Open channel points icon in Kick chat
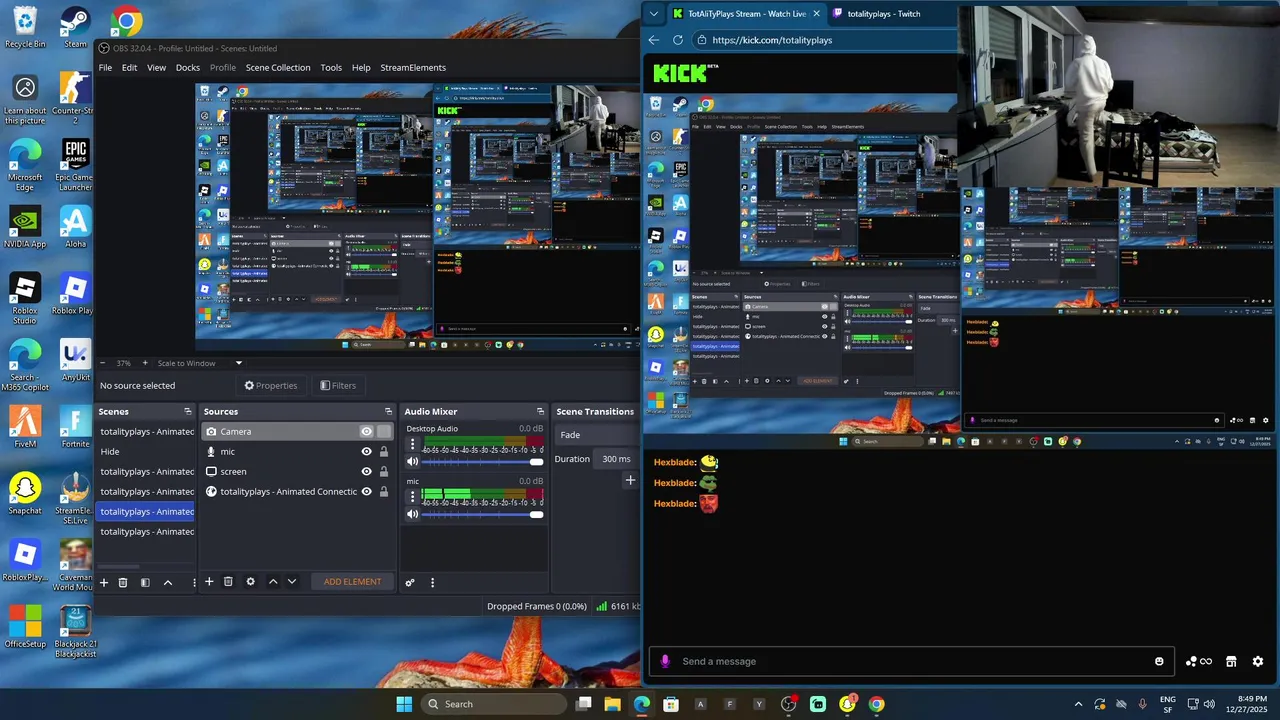1280x720 pixels. [1198, 661]
